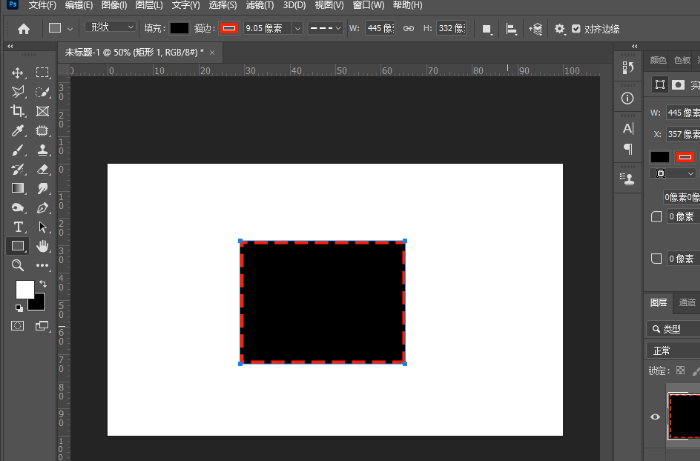This screenshot has width=700, height=461.
Task: Select the Rectangle 1 layer thumbnail
Action: pos(684,416)
